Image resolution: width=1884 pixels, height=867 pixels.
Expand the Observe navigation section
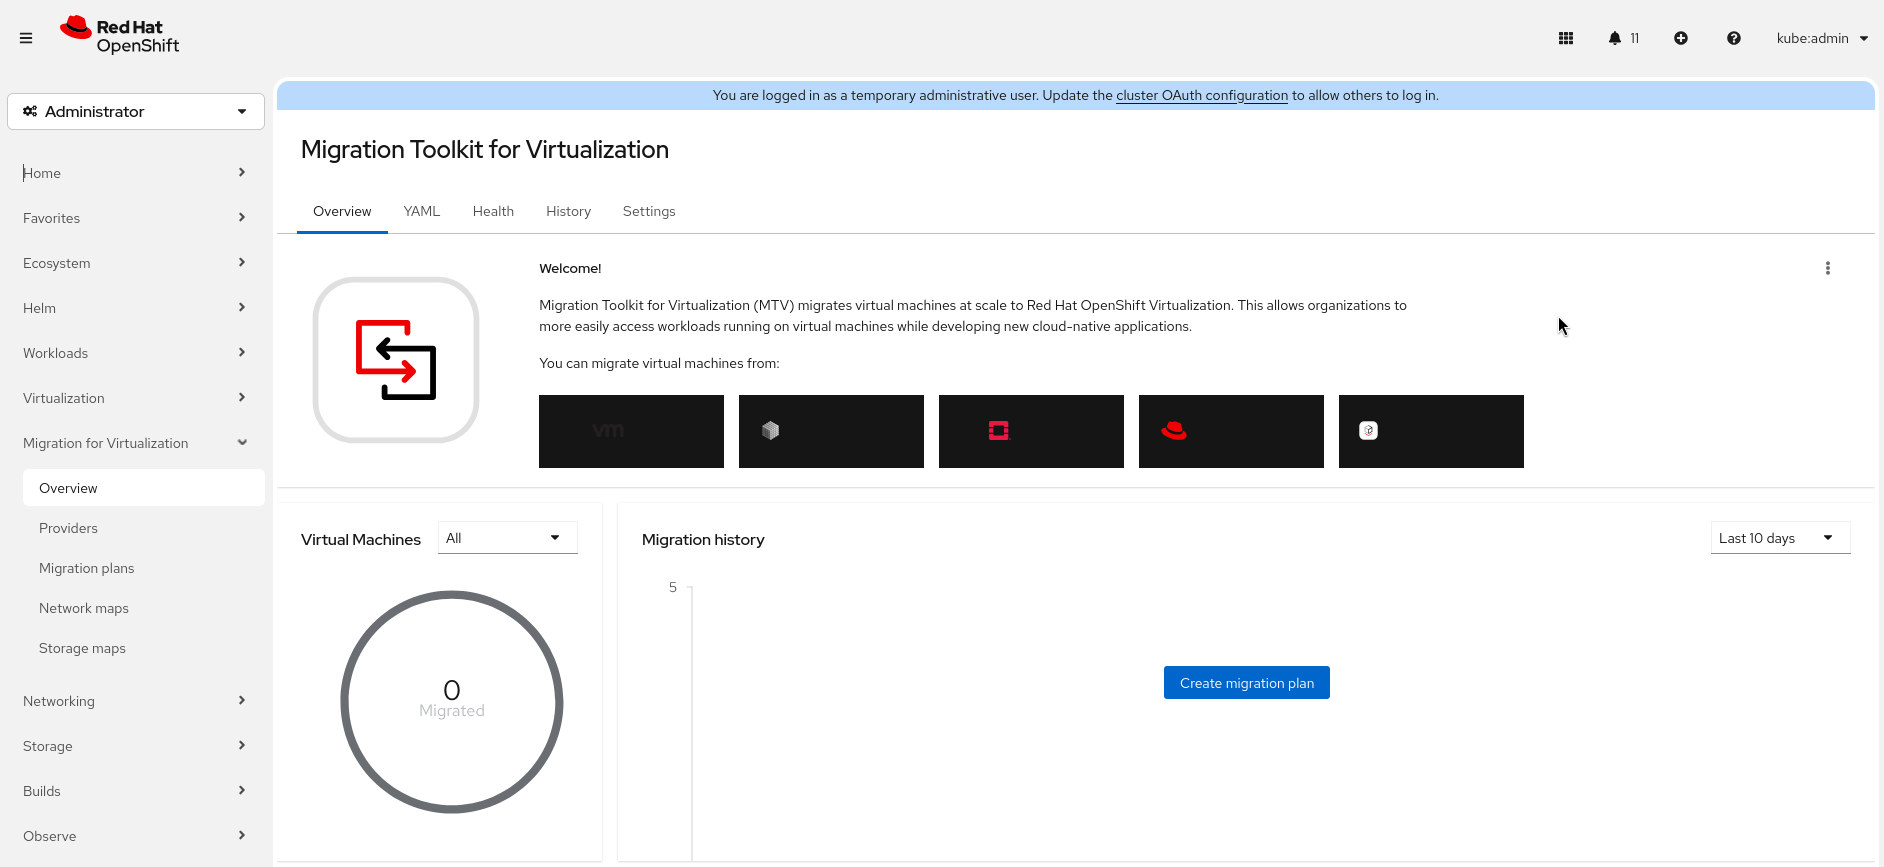(x=136, y=836)
